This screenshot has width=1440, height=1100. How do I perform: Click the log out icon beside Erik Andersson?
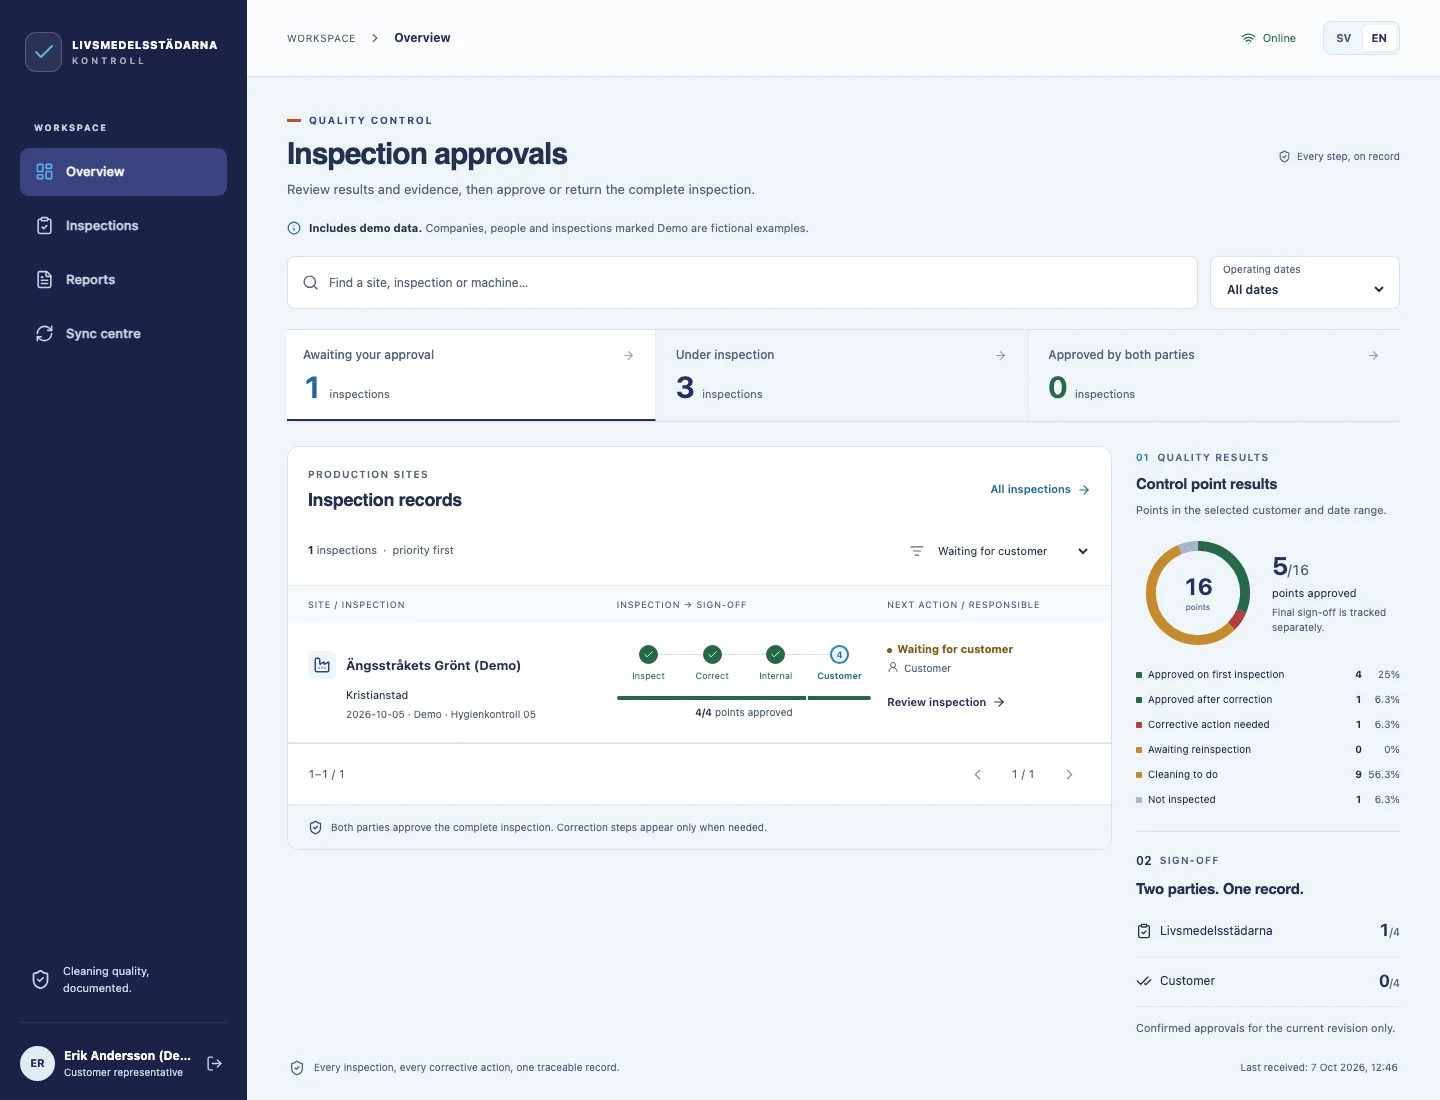tap(214, 1063)
